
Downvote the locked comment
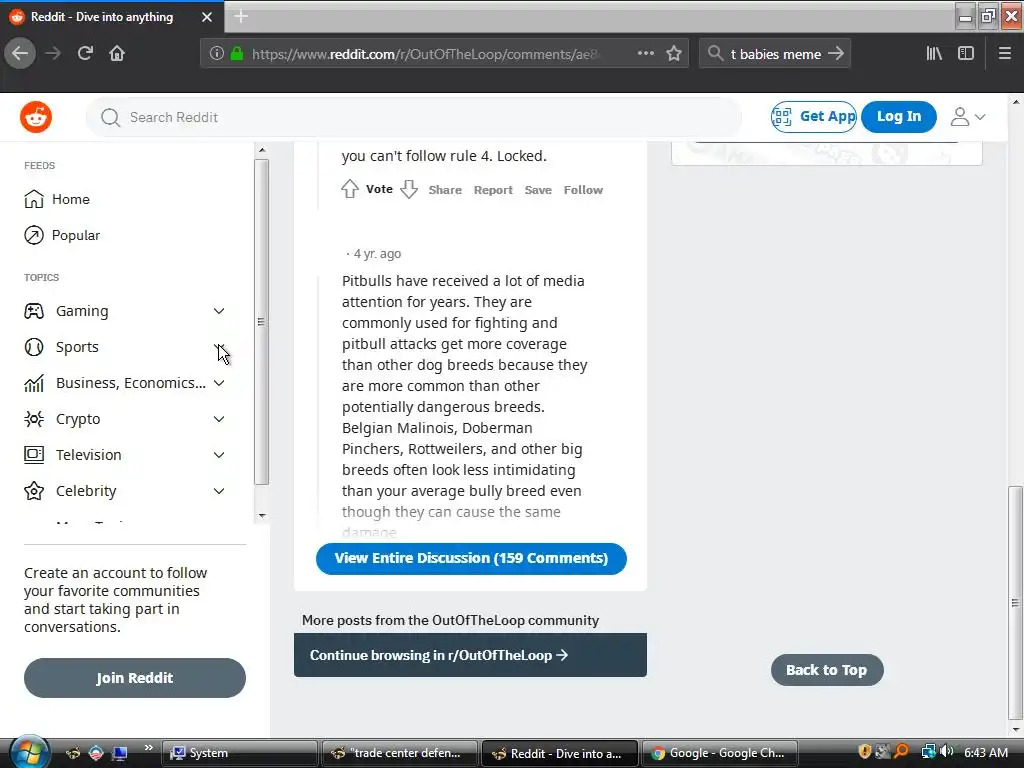tap(409, 189)
